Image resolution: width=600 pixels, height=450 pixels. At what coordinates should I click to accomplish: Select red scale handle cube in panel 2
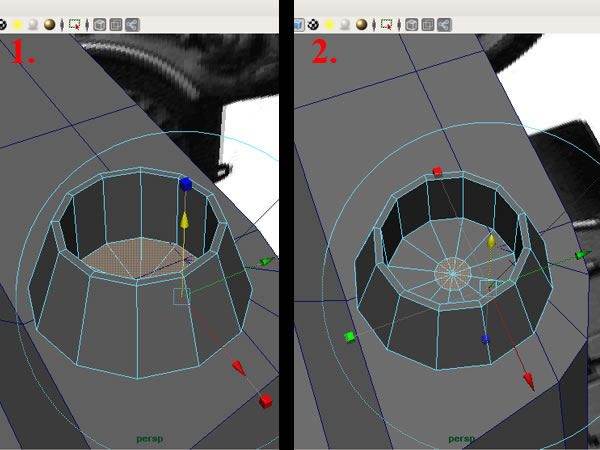[x=437, y=171]
